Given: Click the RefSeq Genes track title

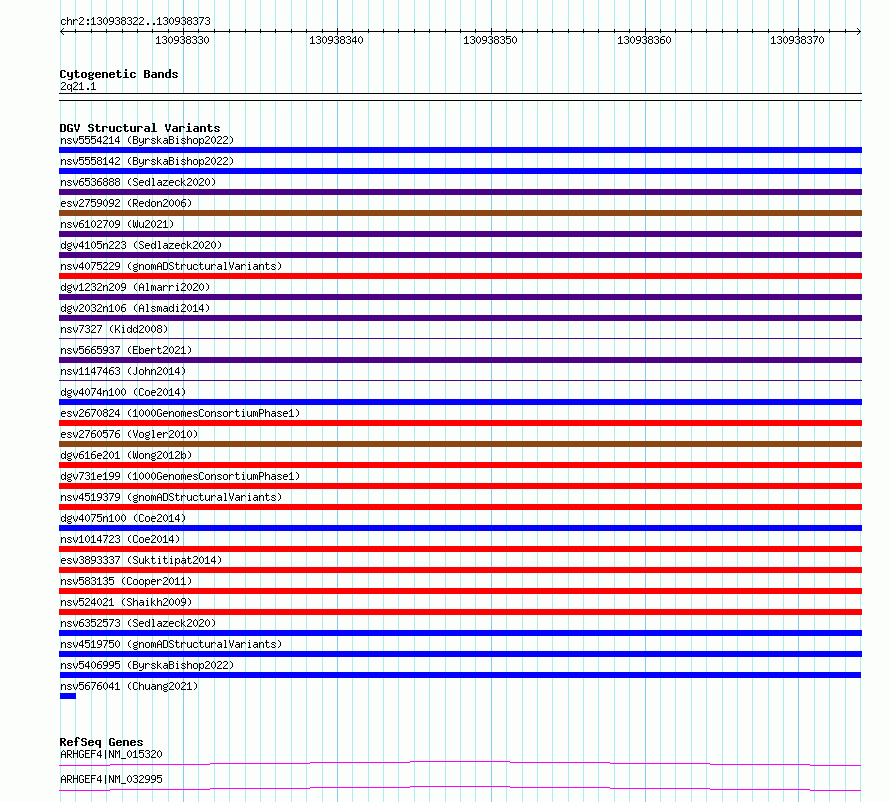Looking at the screenshot, I should tap(101, 742).
